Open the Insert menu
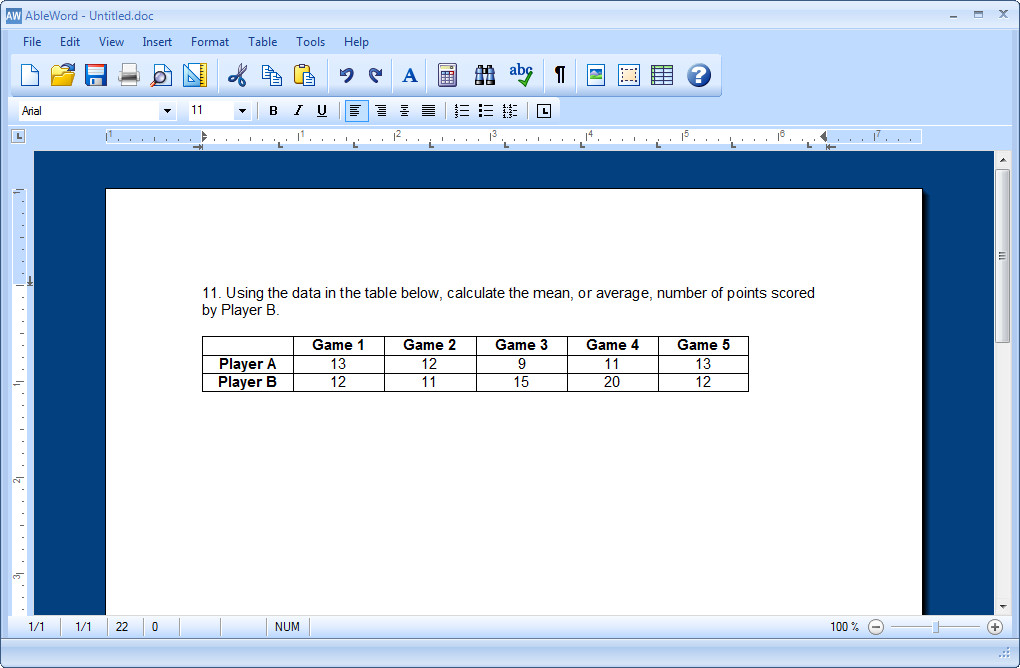 (157, 42)
